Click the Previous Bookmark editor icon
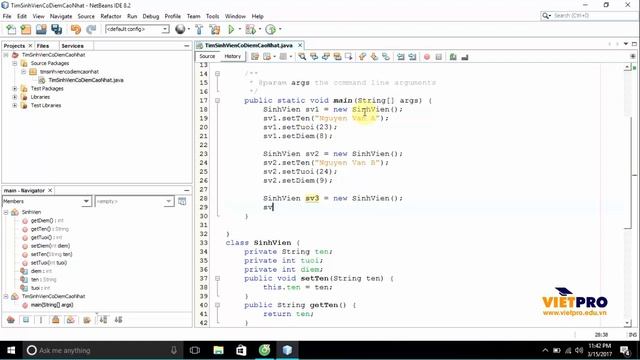Viewport: 640px width, 360px height. pyautogui.click(x=362, y=57)
